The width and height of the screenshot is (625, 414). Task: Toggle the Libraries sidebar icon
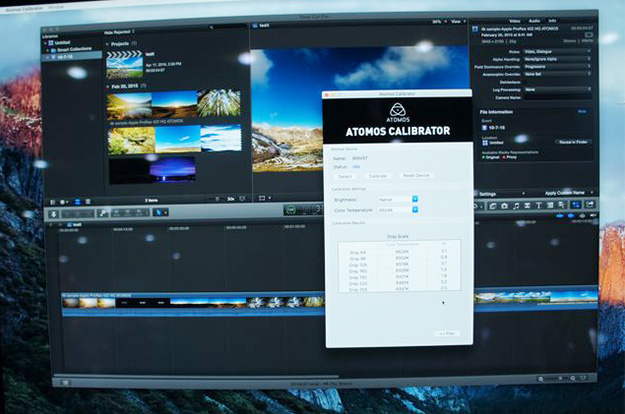52,202
